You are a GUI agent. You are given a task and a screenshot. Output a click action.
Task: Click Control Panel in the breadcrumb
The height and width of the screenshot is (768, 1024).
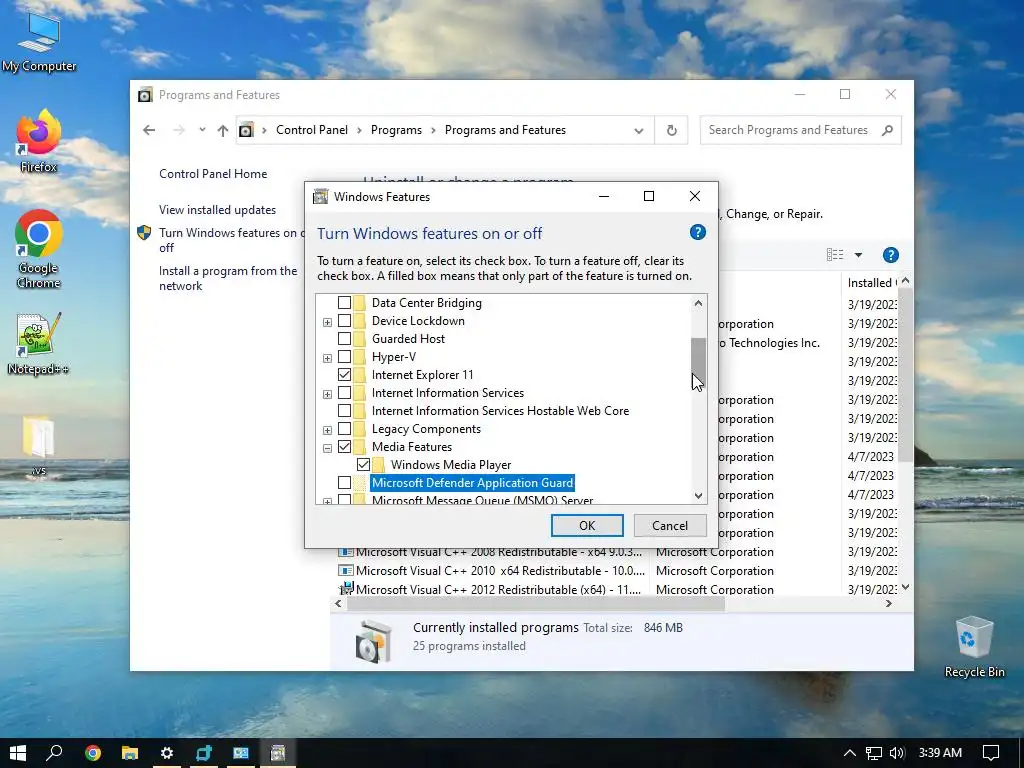tap(312, 130)
